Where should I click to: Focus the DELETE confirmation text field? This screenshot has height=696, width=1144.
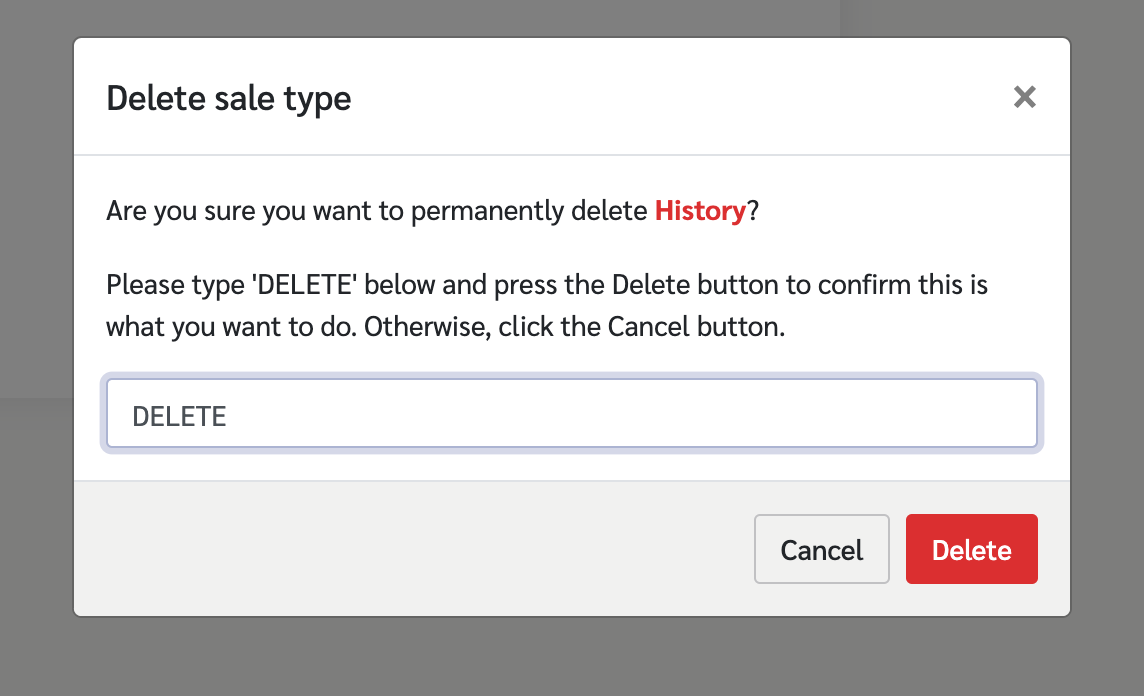(x=571, y=413)
